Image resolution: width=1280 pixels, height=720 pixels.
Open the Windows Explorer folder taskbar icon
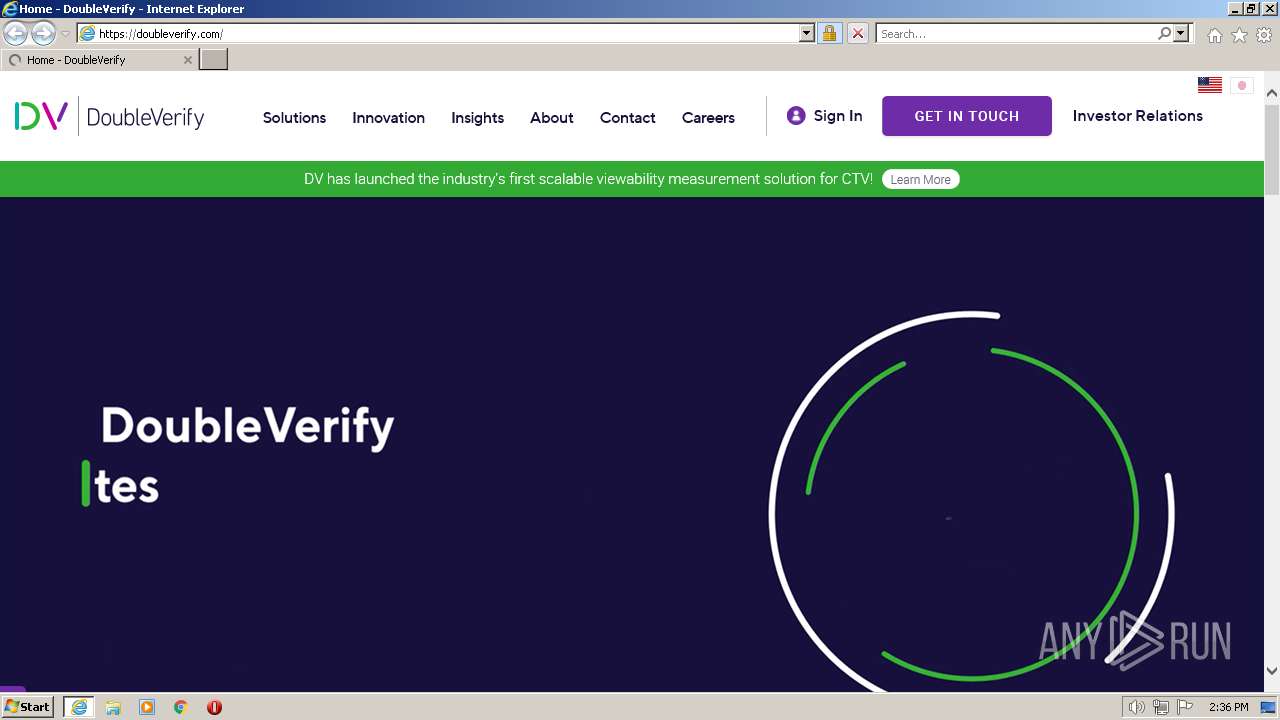[113, 707]
